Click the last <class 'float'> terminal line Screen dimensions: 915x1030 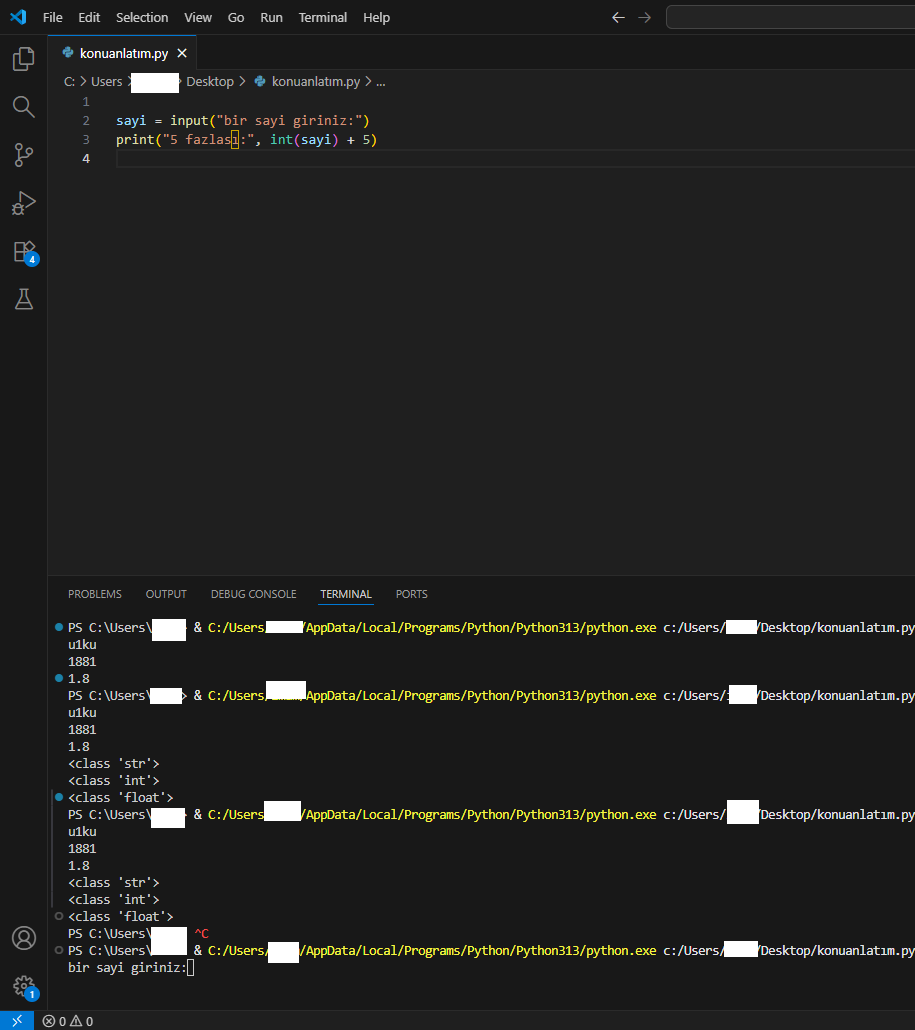click(x=120, y=916)
